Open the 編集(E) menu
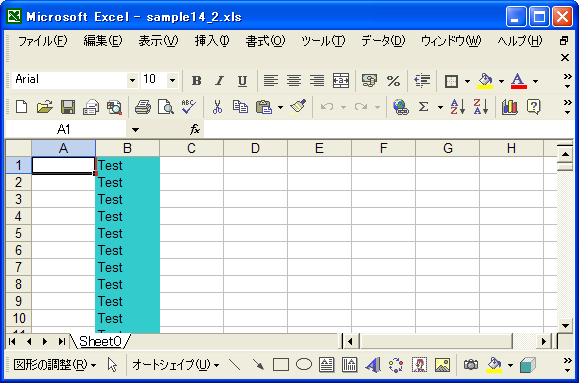 (x=103, y=41)
